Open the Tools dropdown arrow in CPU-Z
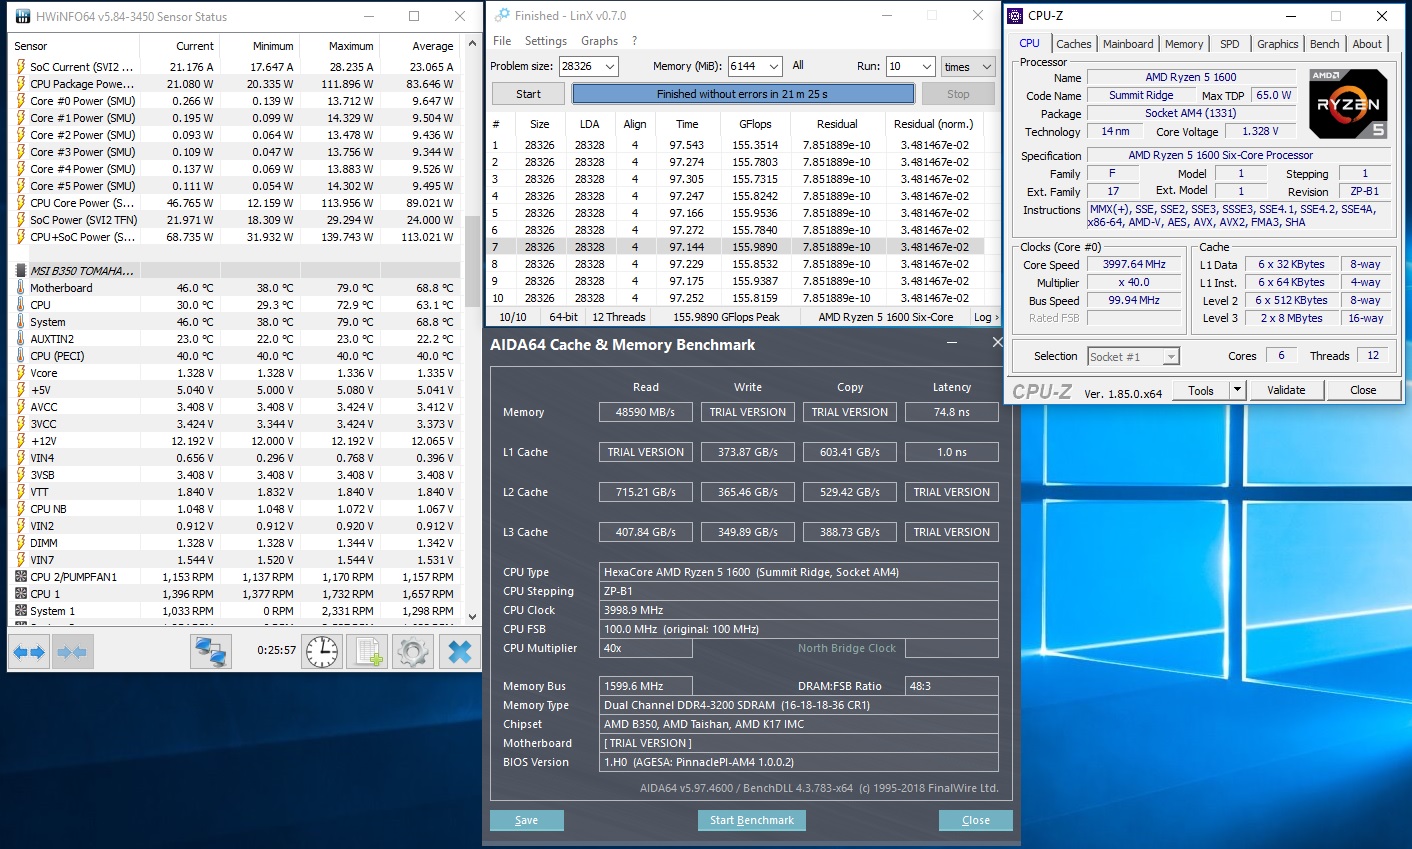The width and height of the screenshot is (1412, 849). pos(1237,390)
